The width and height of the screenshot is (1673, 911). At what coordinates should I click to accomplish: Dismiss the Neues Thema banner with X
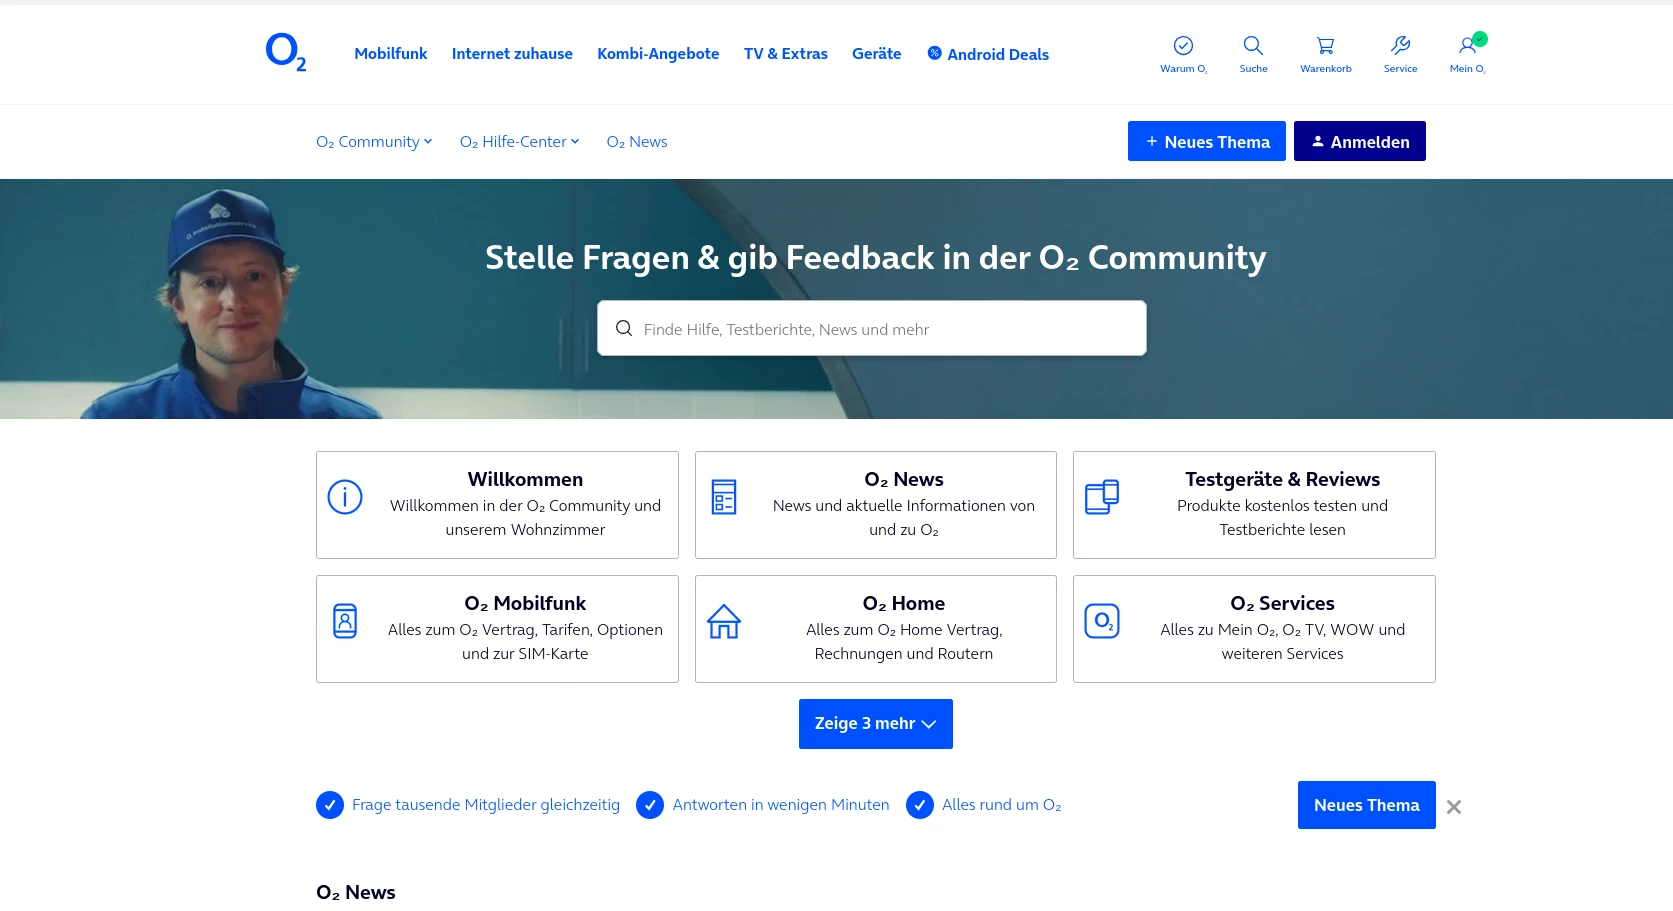click(x=1454, y=807)
